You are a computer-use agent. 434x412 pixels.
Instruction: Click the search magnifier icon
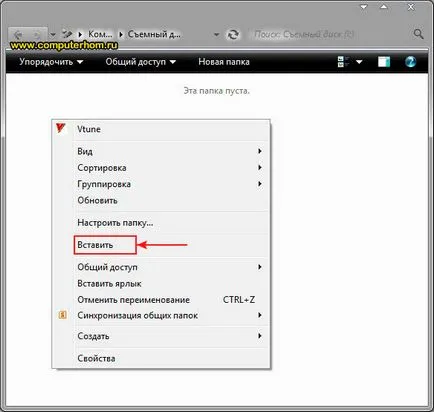point(418,34)
